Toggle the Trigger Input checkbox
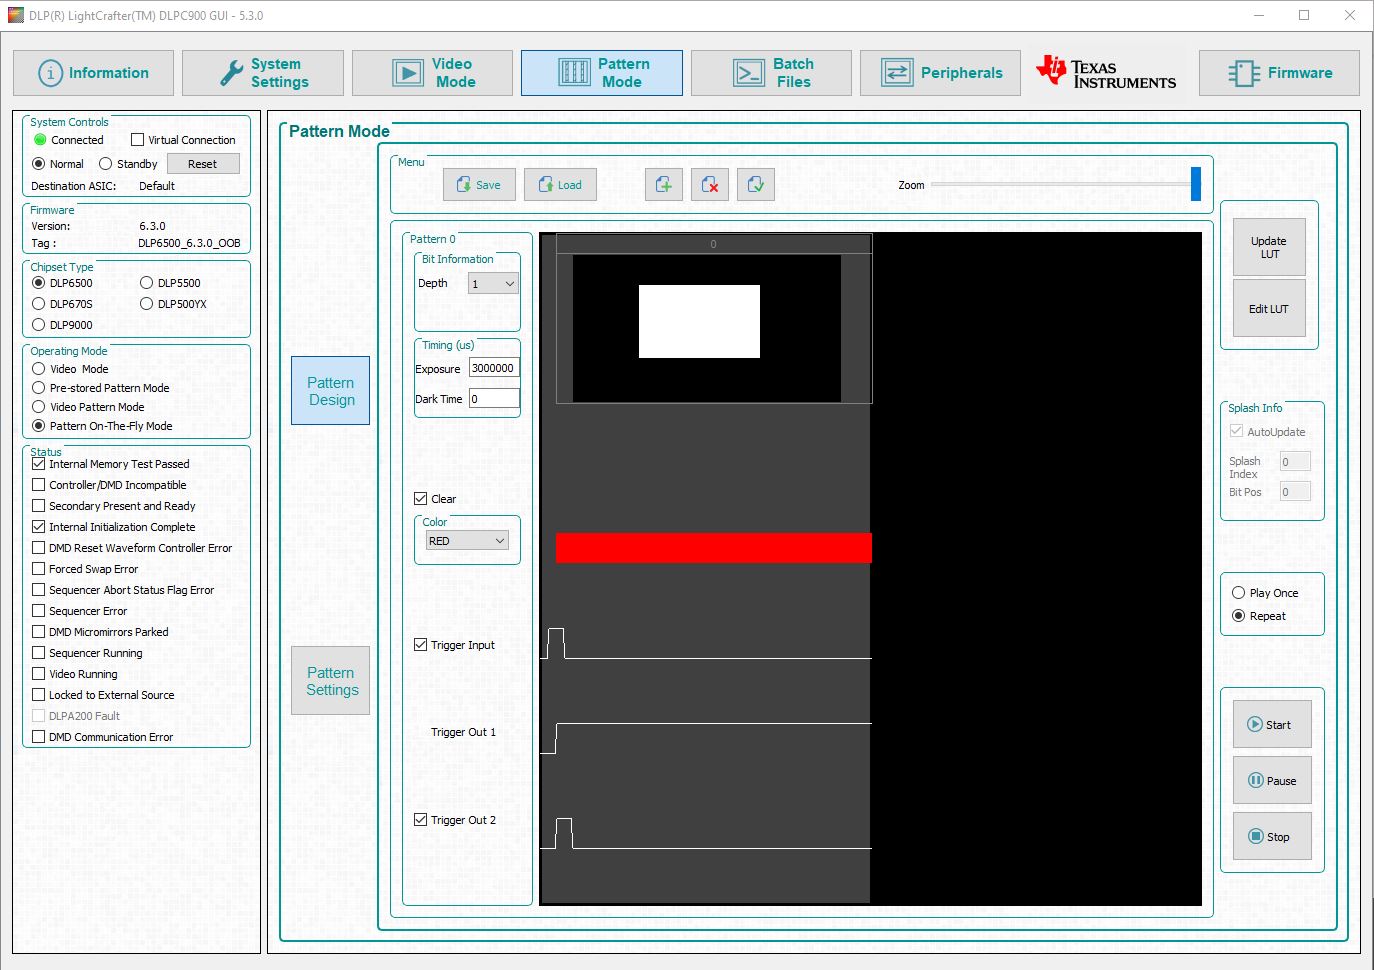The image size is (1374, 970). pyautogui.click(x=421, y=645)
